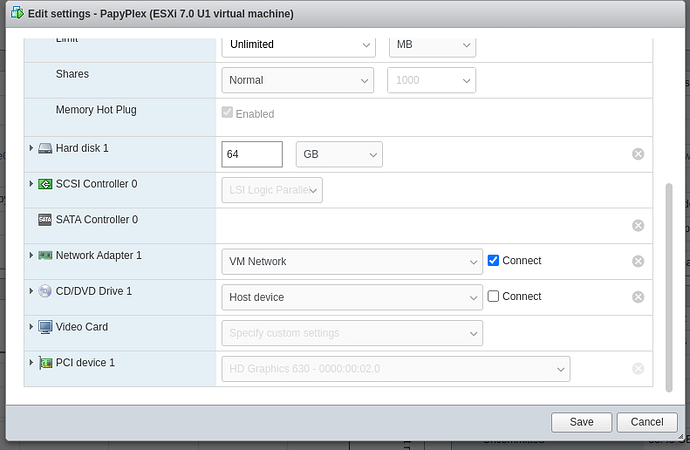Expand PCI device 1 details
The image size is (690, 450).
click(x=31, y=362)
